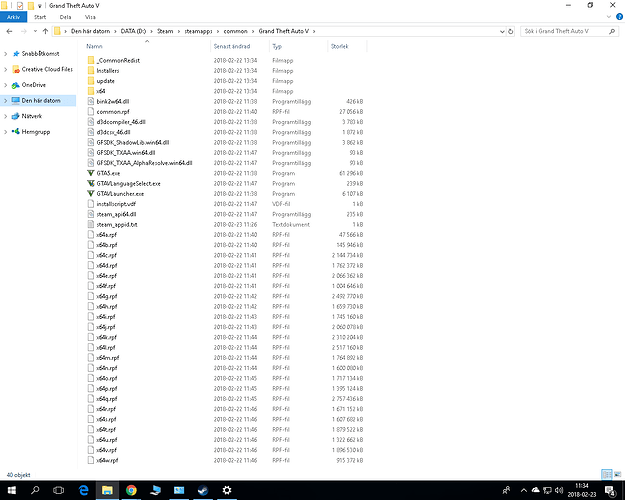Open the Start ribbon tab

(40, 17)
